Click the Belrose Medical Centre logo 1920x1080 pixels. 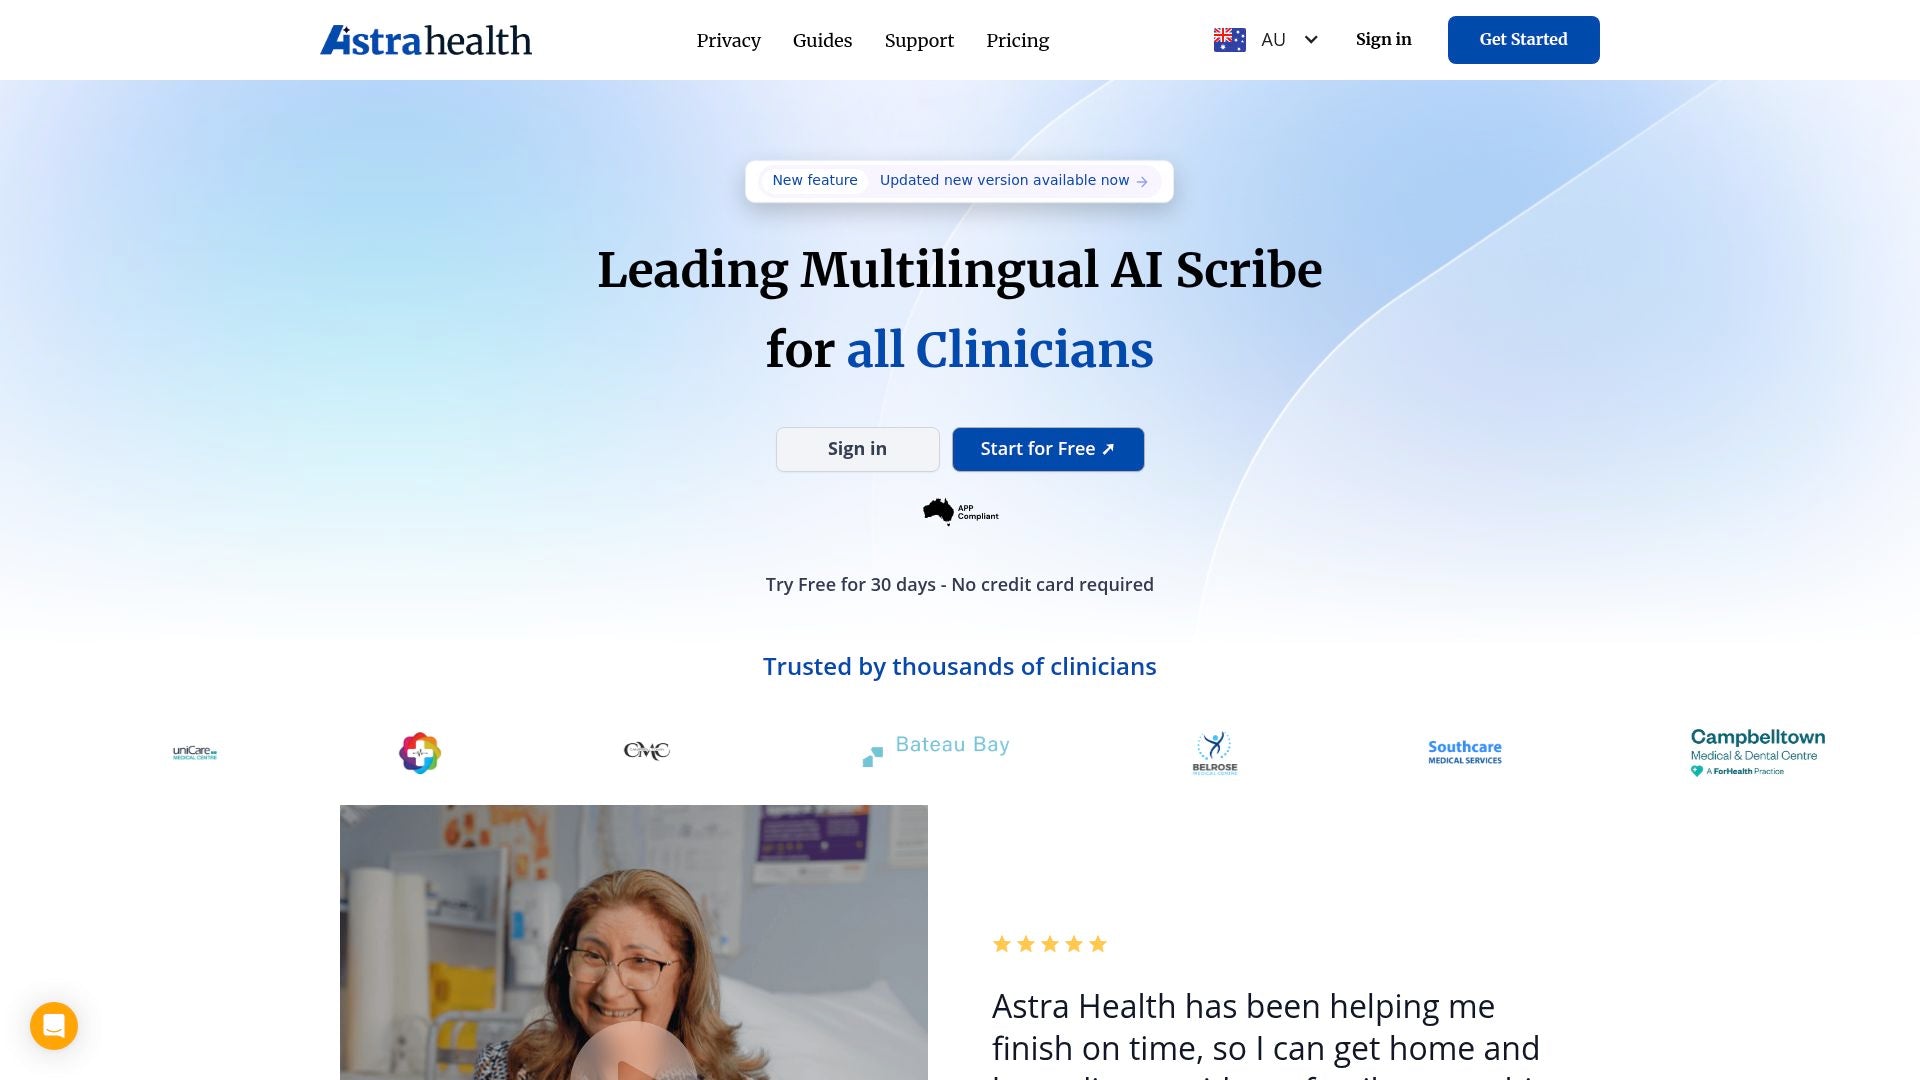point(1215,753)
